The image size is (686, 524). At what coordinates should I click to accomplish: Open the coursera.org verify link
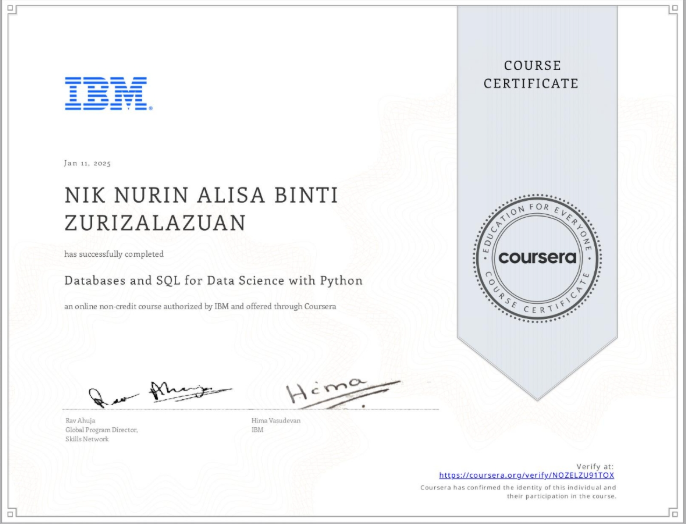[526, 475]
